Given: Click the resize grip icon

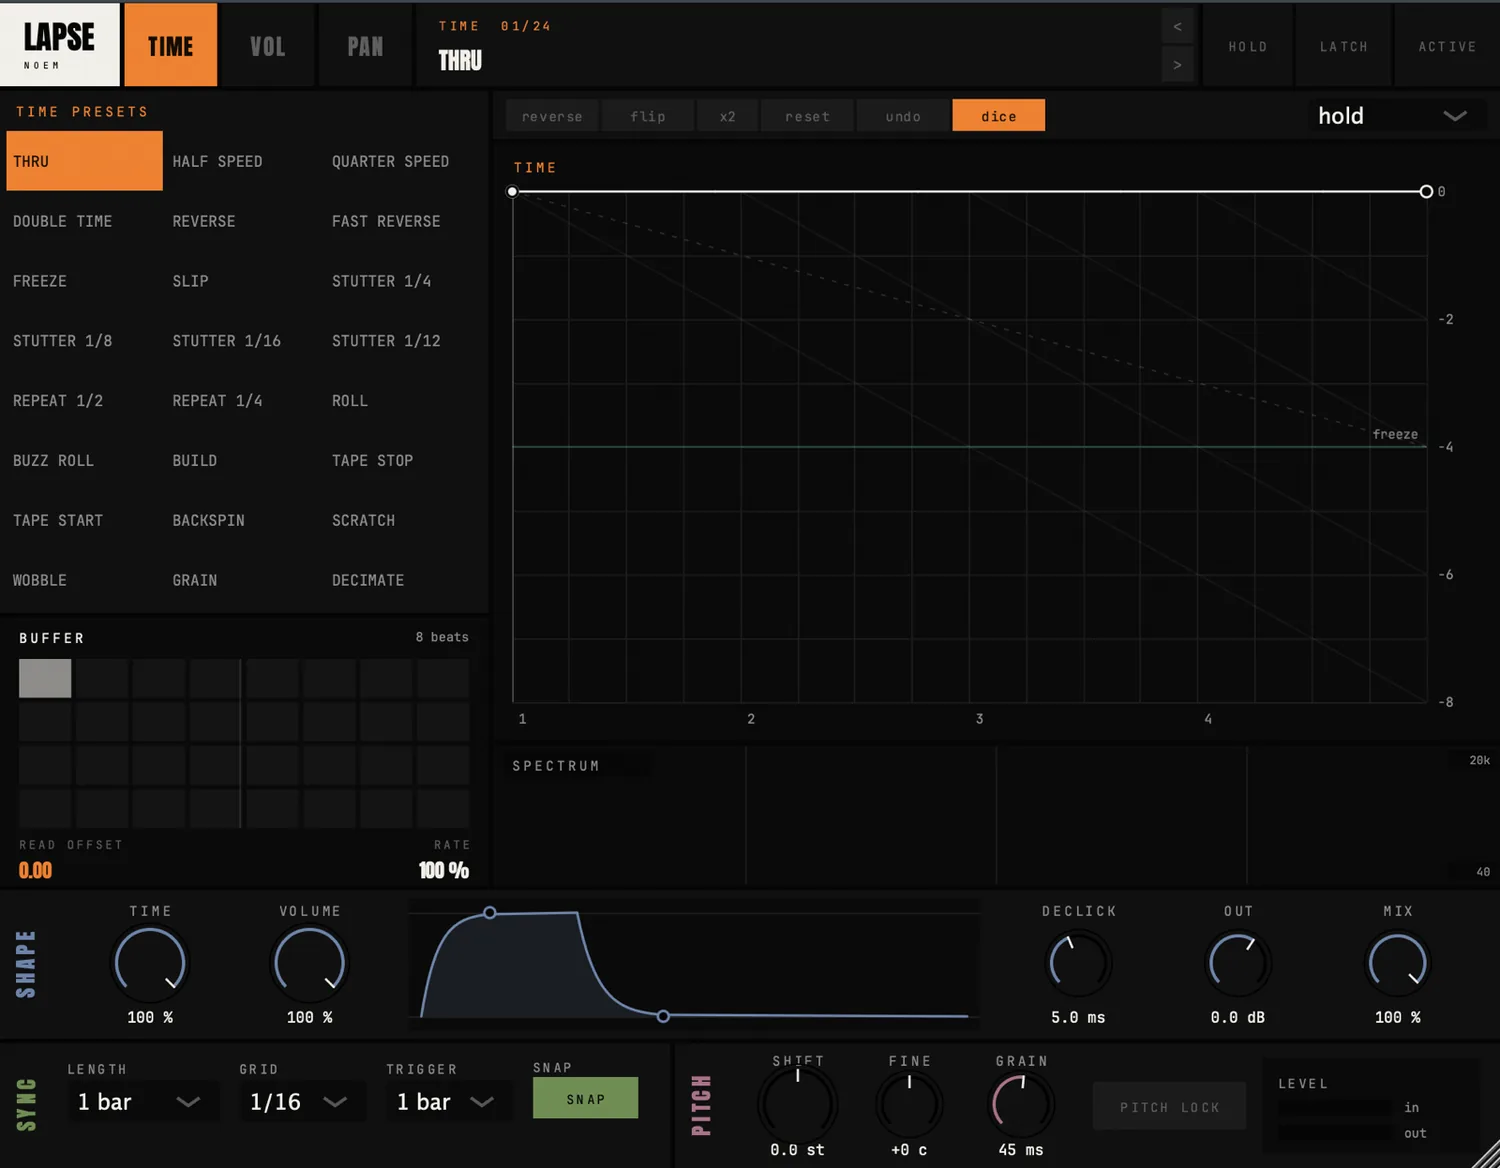Looking at the screenshot, I should click(x=1484, y=1153).
